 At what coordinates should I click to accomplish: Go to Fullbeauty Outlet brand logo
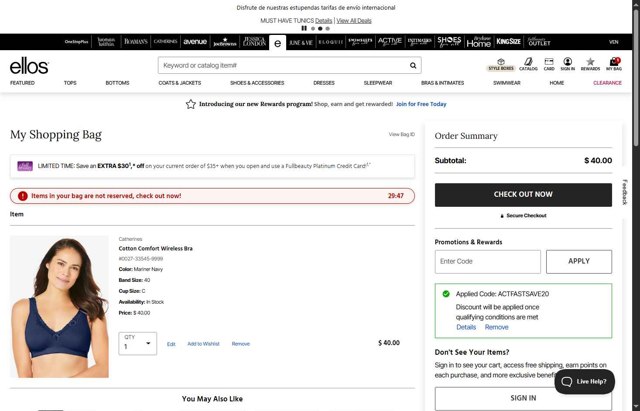pyautogui.click(x=539, y=42)
